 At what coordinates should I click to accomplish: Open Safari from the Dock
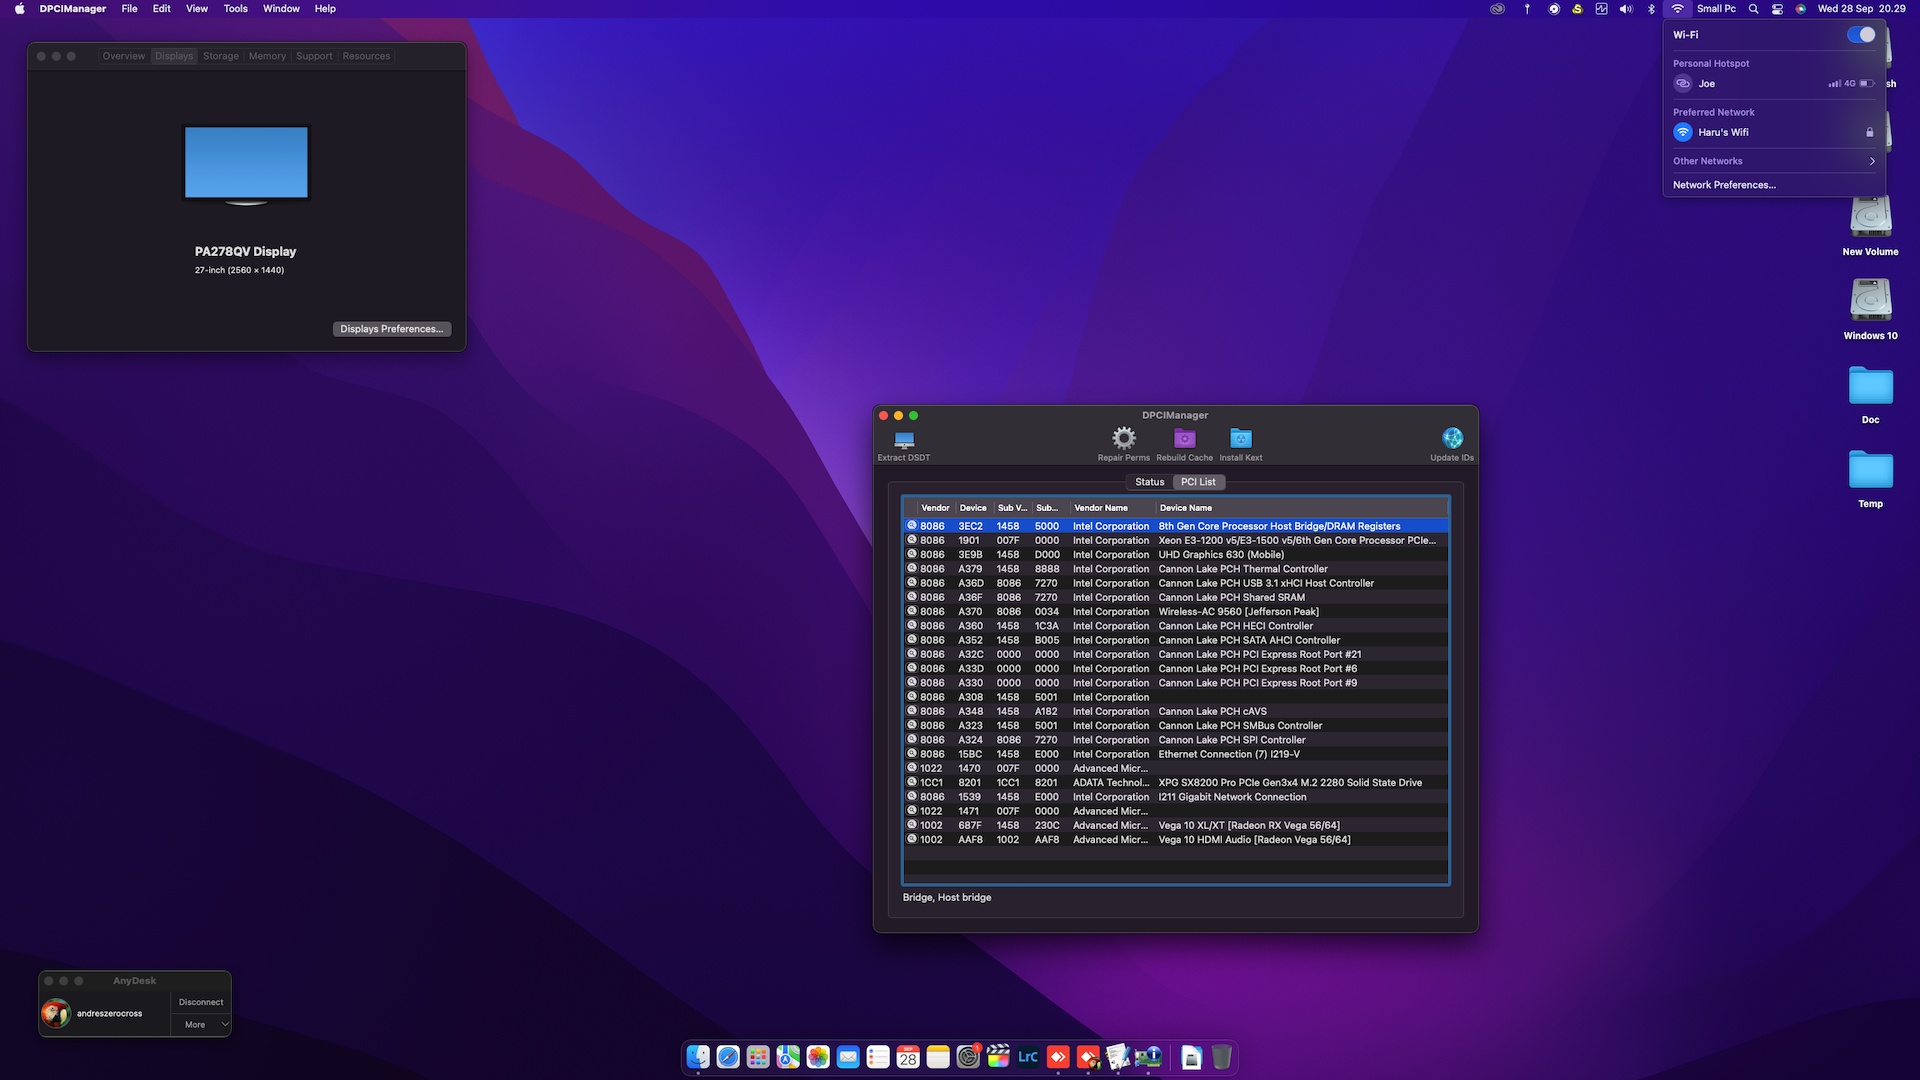pos(728,1057)
